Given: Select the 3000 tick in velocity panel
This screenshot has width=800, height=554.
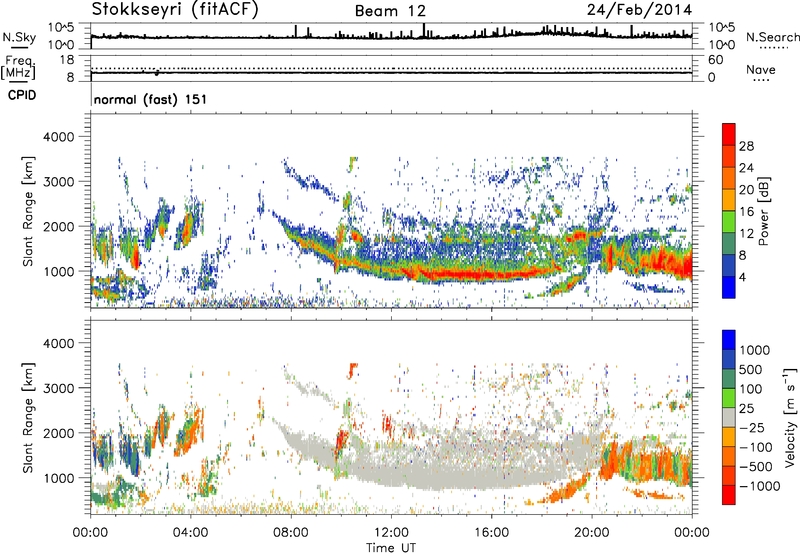Looking at the screenshot, I should click(x=58, y=388).
